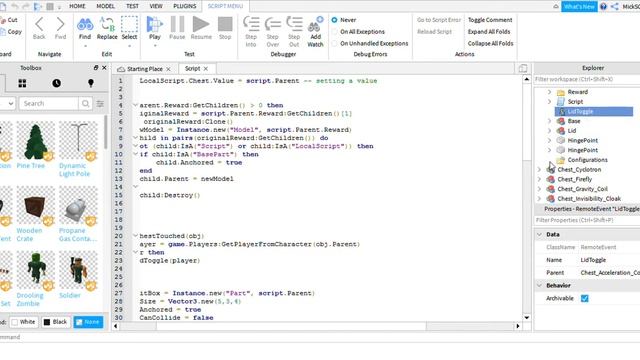Image resolution: width=640 pixels, height=360 pixels.
Task: Click the editor split view icon
Action: [x=523, y=68]
